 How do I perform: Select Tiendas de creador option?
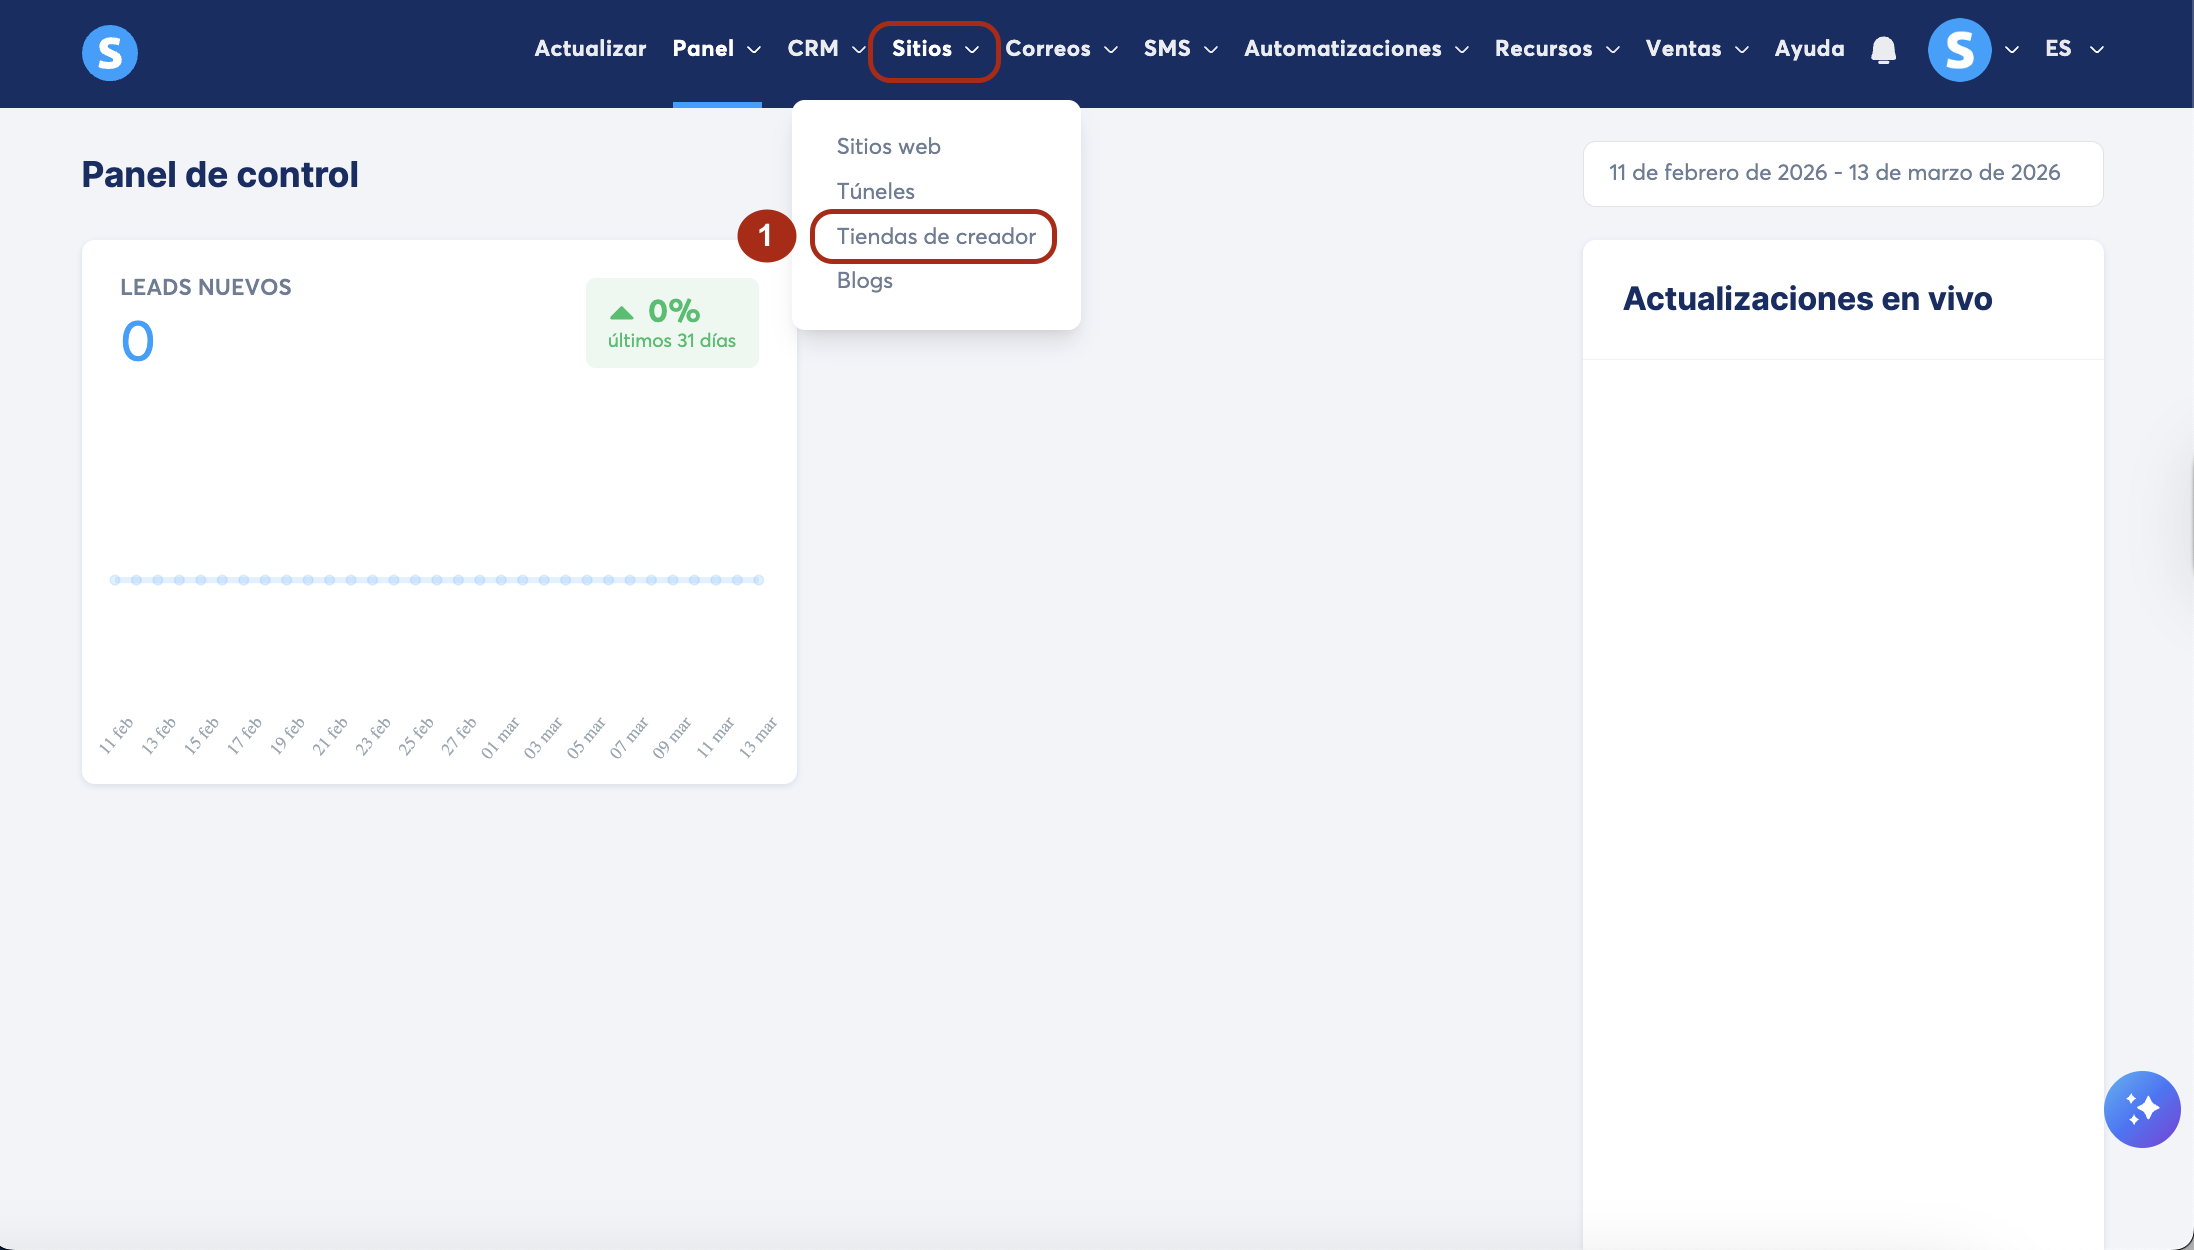pyautogui.click(x=935, y=236)
